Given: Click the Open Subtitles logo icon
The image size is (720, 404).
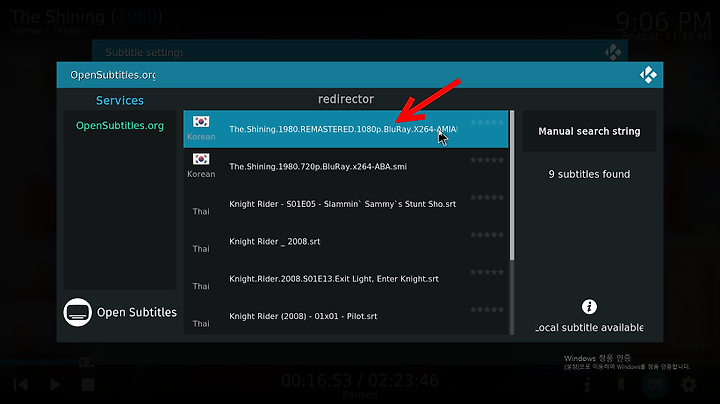Looking at the screenshot, I should pos(77,312).
